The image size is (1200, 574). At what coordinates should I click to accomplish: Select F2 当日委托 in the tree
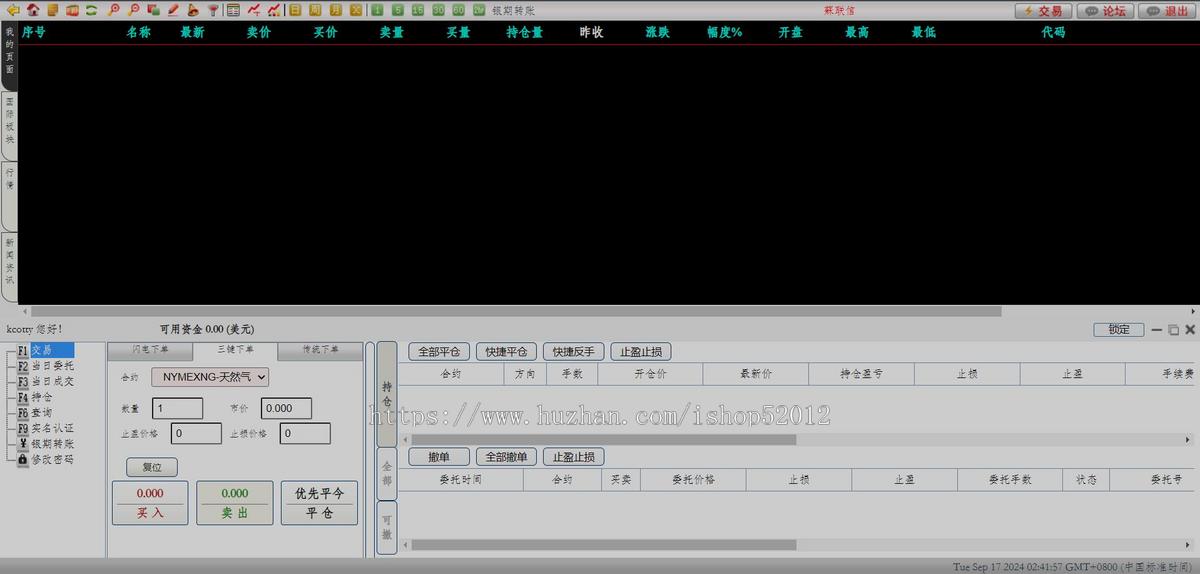tap(45, 366)
